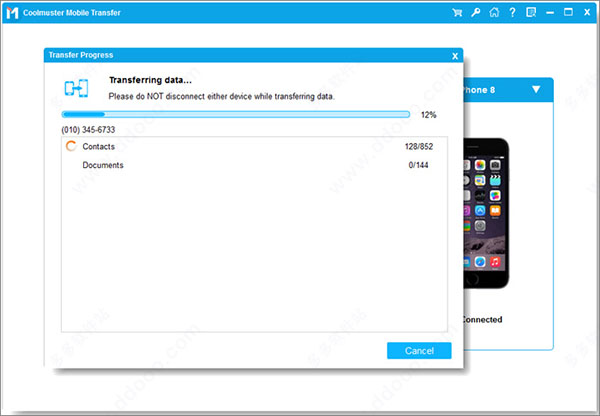Click the iPhone 8 device thumbnail image
This screenshot has width=600, height=416.
[x=486, y=213]
